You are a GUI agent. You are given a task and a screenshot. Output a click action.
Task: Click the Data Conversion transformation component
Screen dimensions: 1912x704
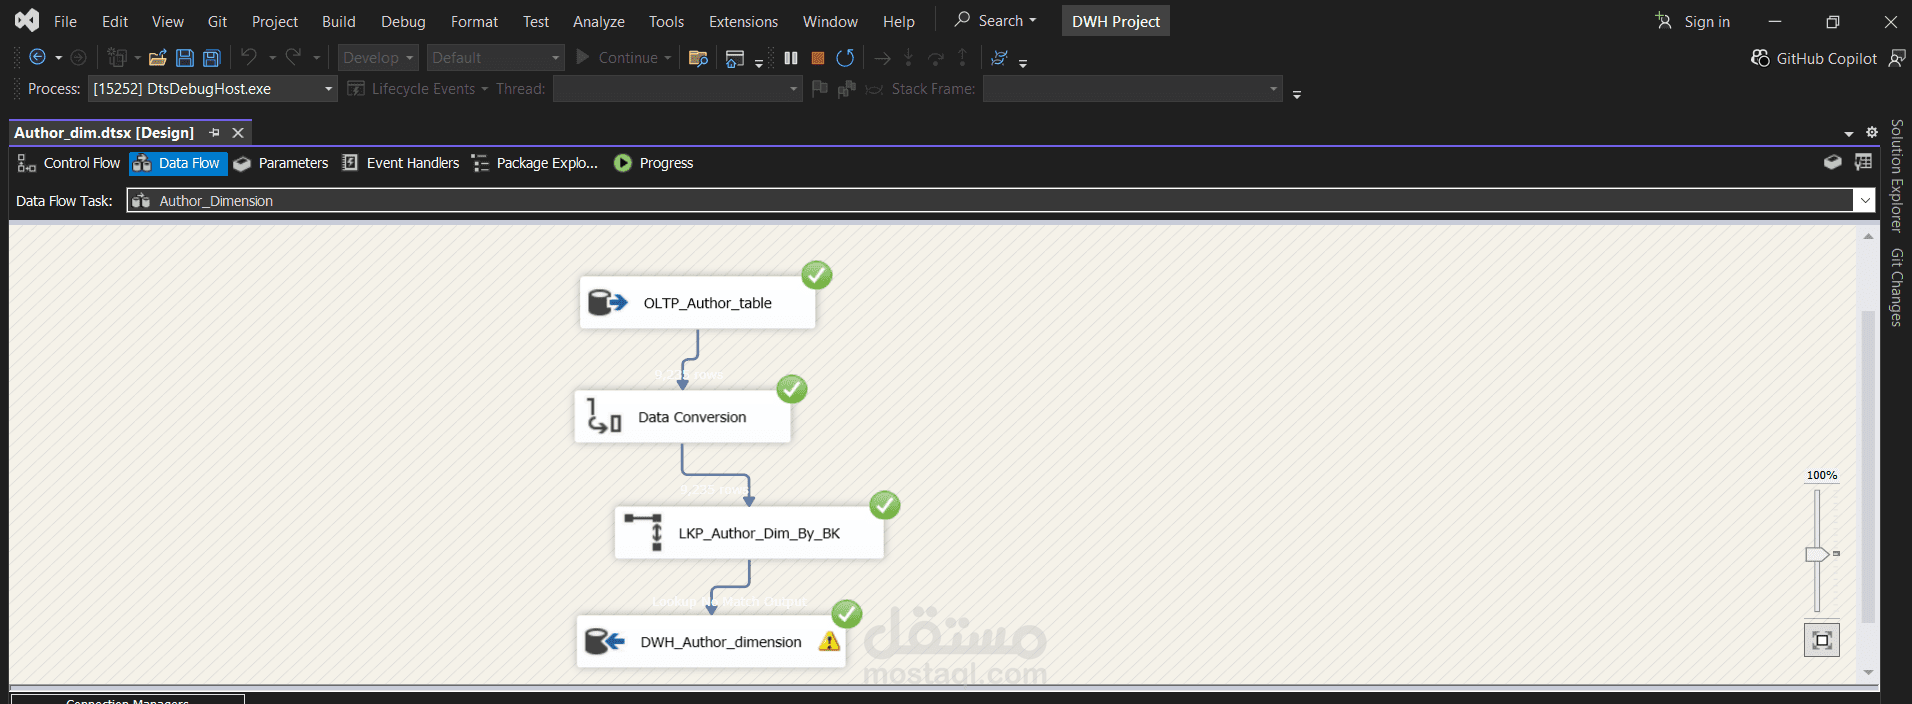682,417
